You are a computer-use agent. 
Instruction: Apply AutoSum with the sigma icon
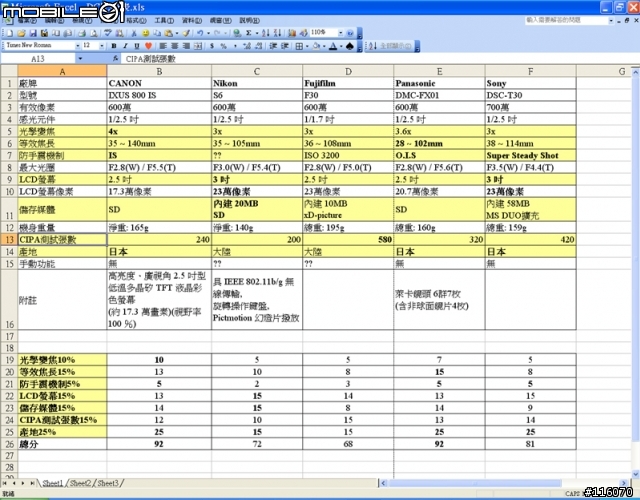(x=248, y=33)
